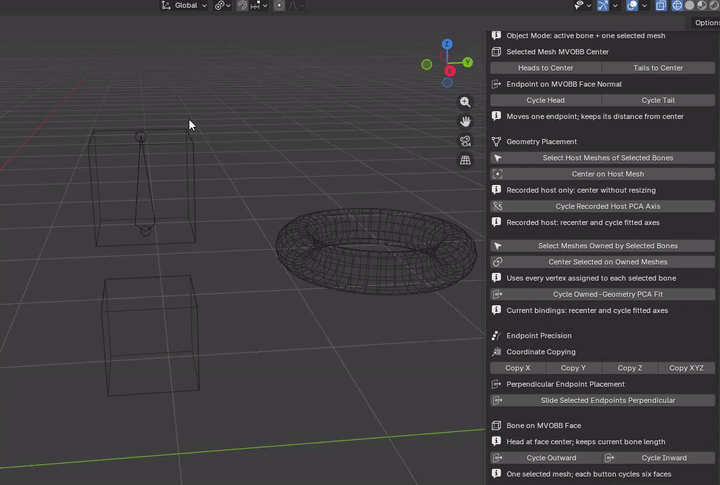
Task: Click the red X axis gizmo handle
Action: pyautogui.click(x=450, y=71)
